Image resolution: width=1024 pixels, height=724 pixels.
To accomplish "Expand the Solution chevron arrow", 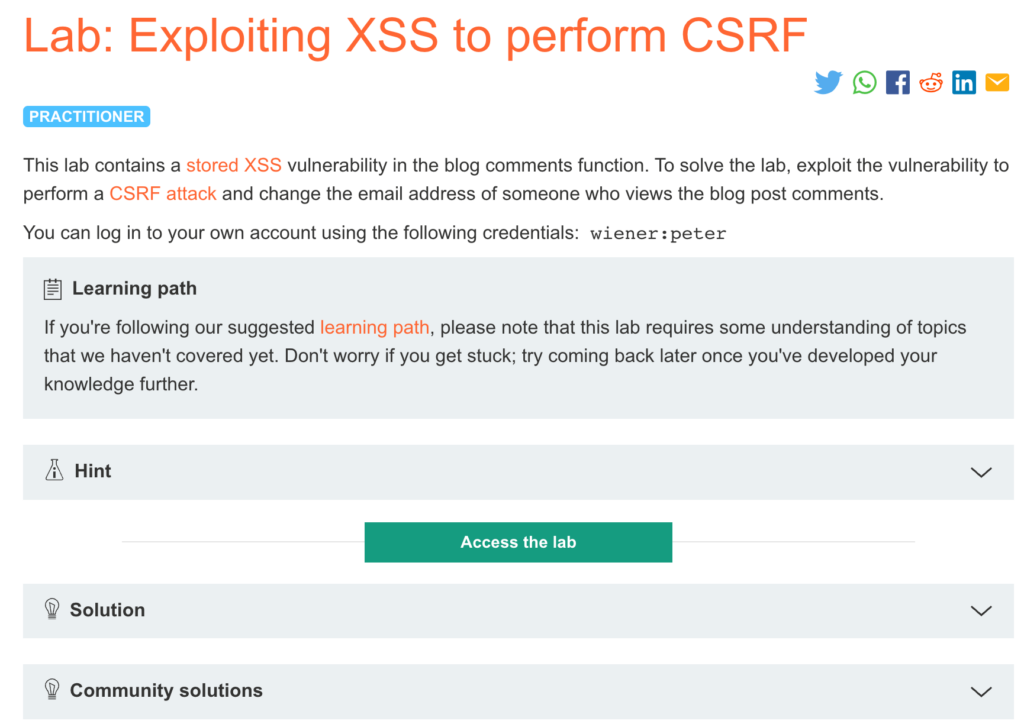I will click(x=981, y=610).
